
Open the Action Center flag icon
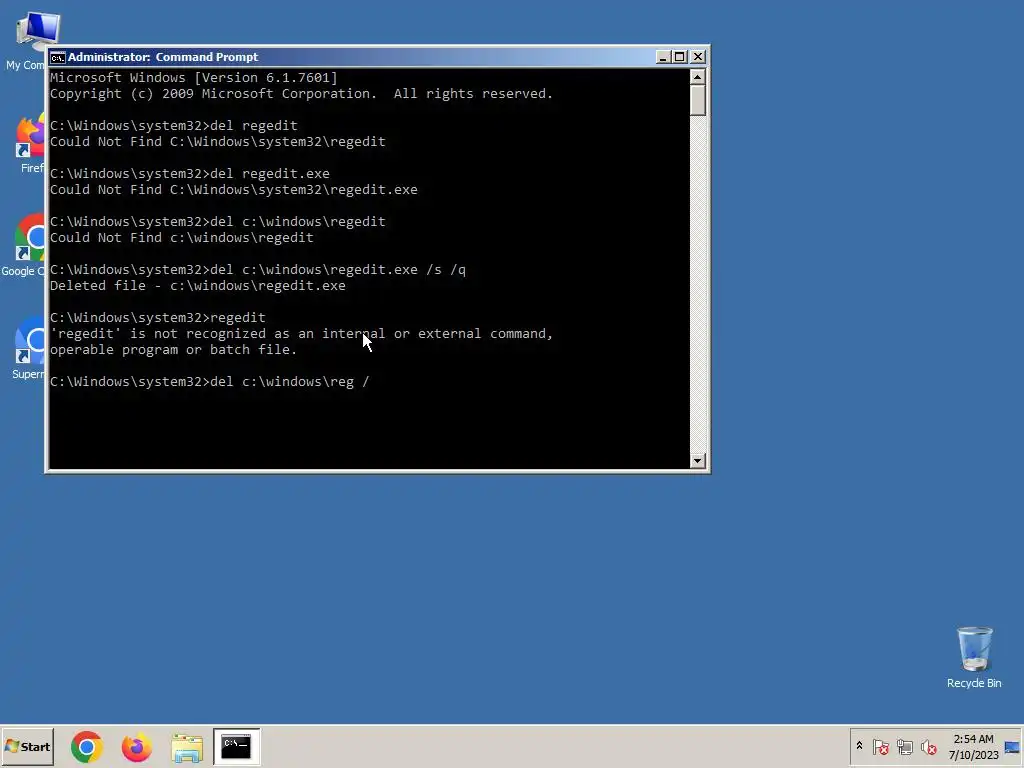(x=880, y=746)
